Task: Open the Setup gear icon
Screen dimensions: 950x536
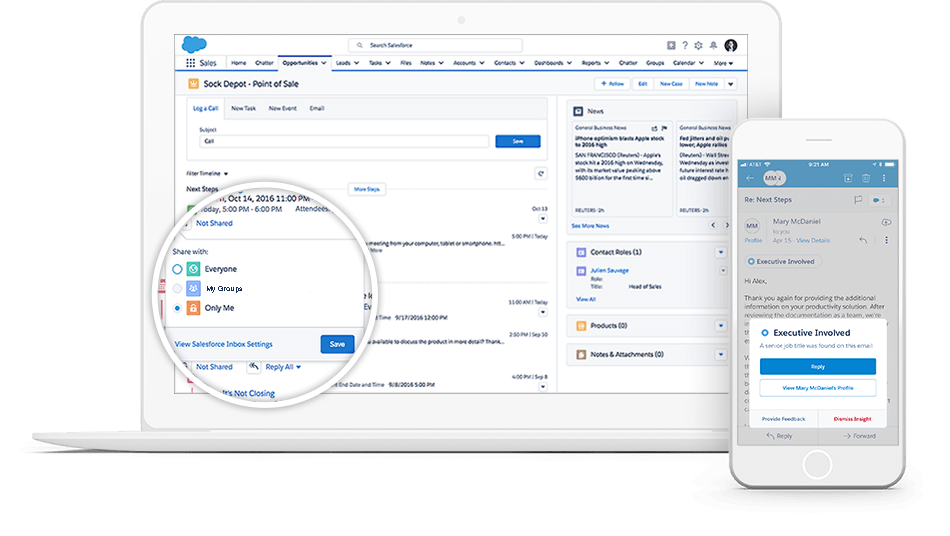Action: coord(699,45)
